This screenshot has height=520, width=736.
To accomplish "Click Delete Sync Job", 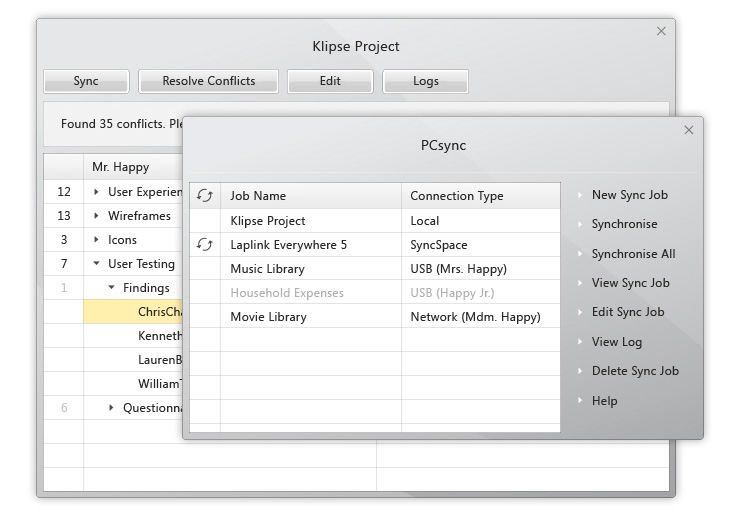I will coord(634,371).
